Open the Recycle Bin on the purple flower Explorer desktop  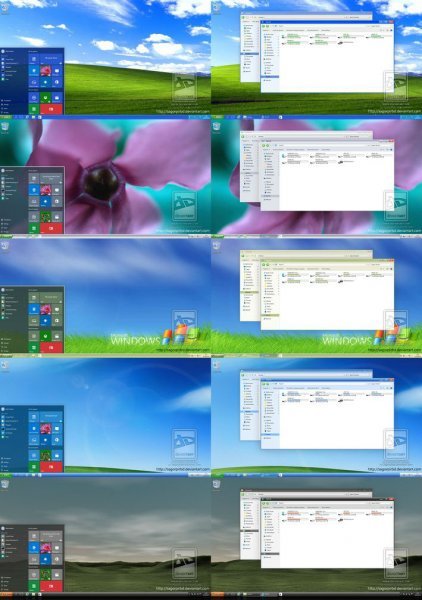pos(216,127)
